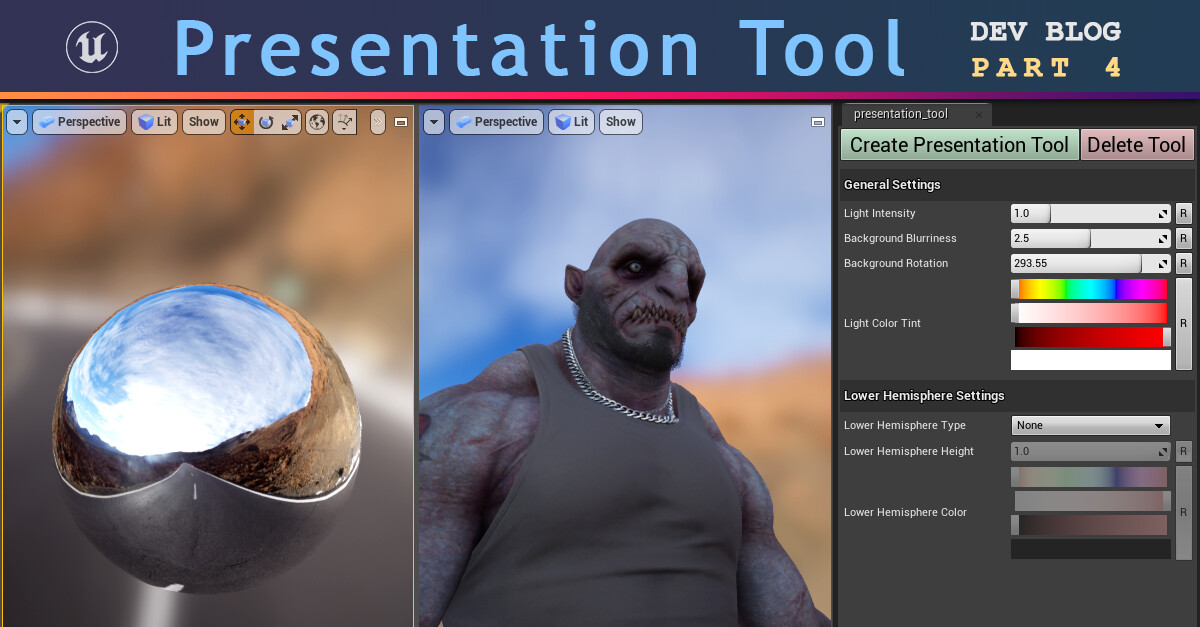Click the R reset icon beside Light Intensity
This screenshot has width=1200, height=627.
pyautogui.click(x=1183, y=213)
